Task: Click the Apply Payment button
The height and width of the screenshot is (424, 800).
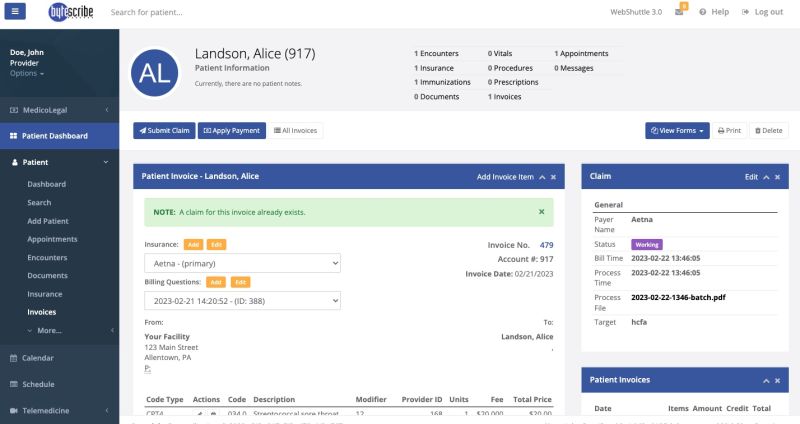Action: (x=232, y=130)
